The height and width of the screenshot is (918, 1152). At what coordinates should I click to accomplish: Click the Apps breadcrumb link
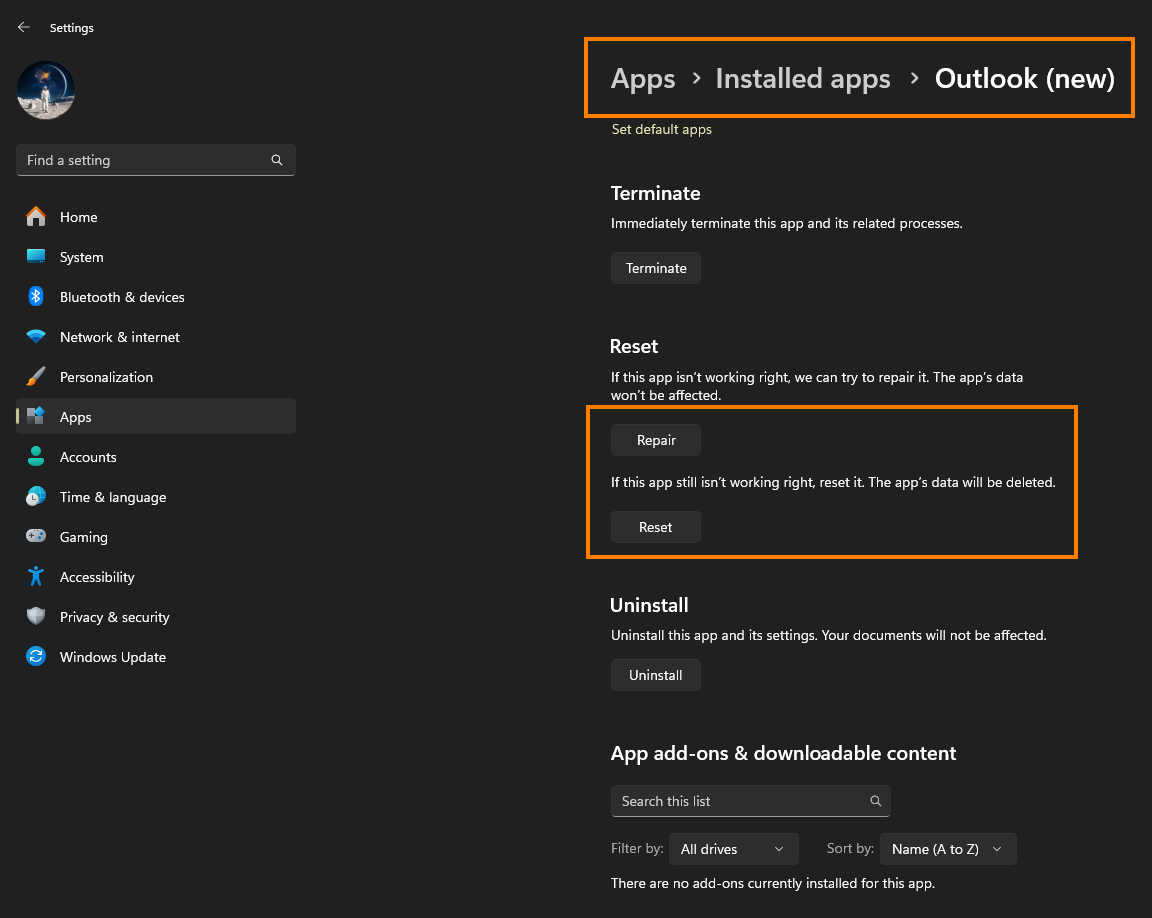click(x=643, y=79)
